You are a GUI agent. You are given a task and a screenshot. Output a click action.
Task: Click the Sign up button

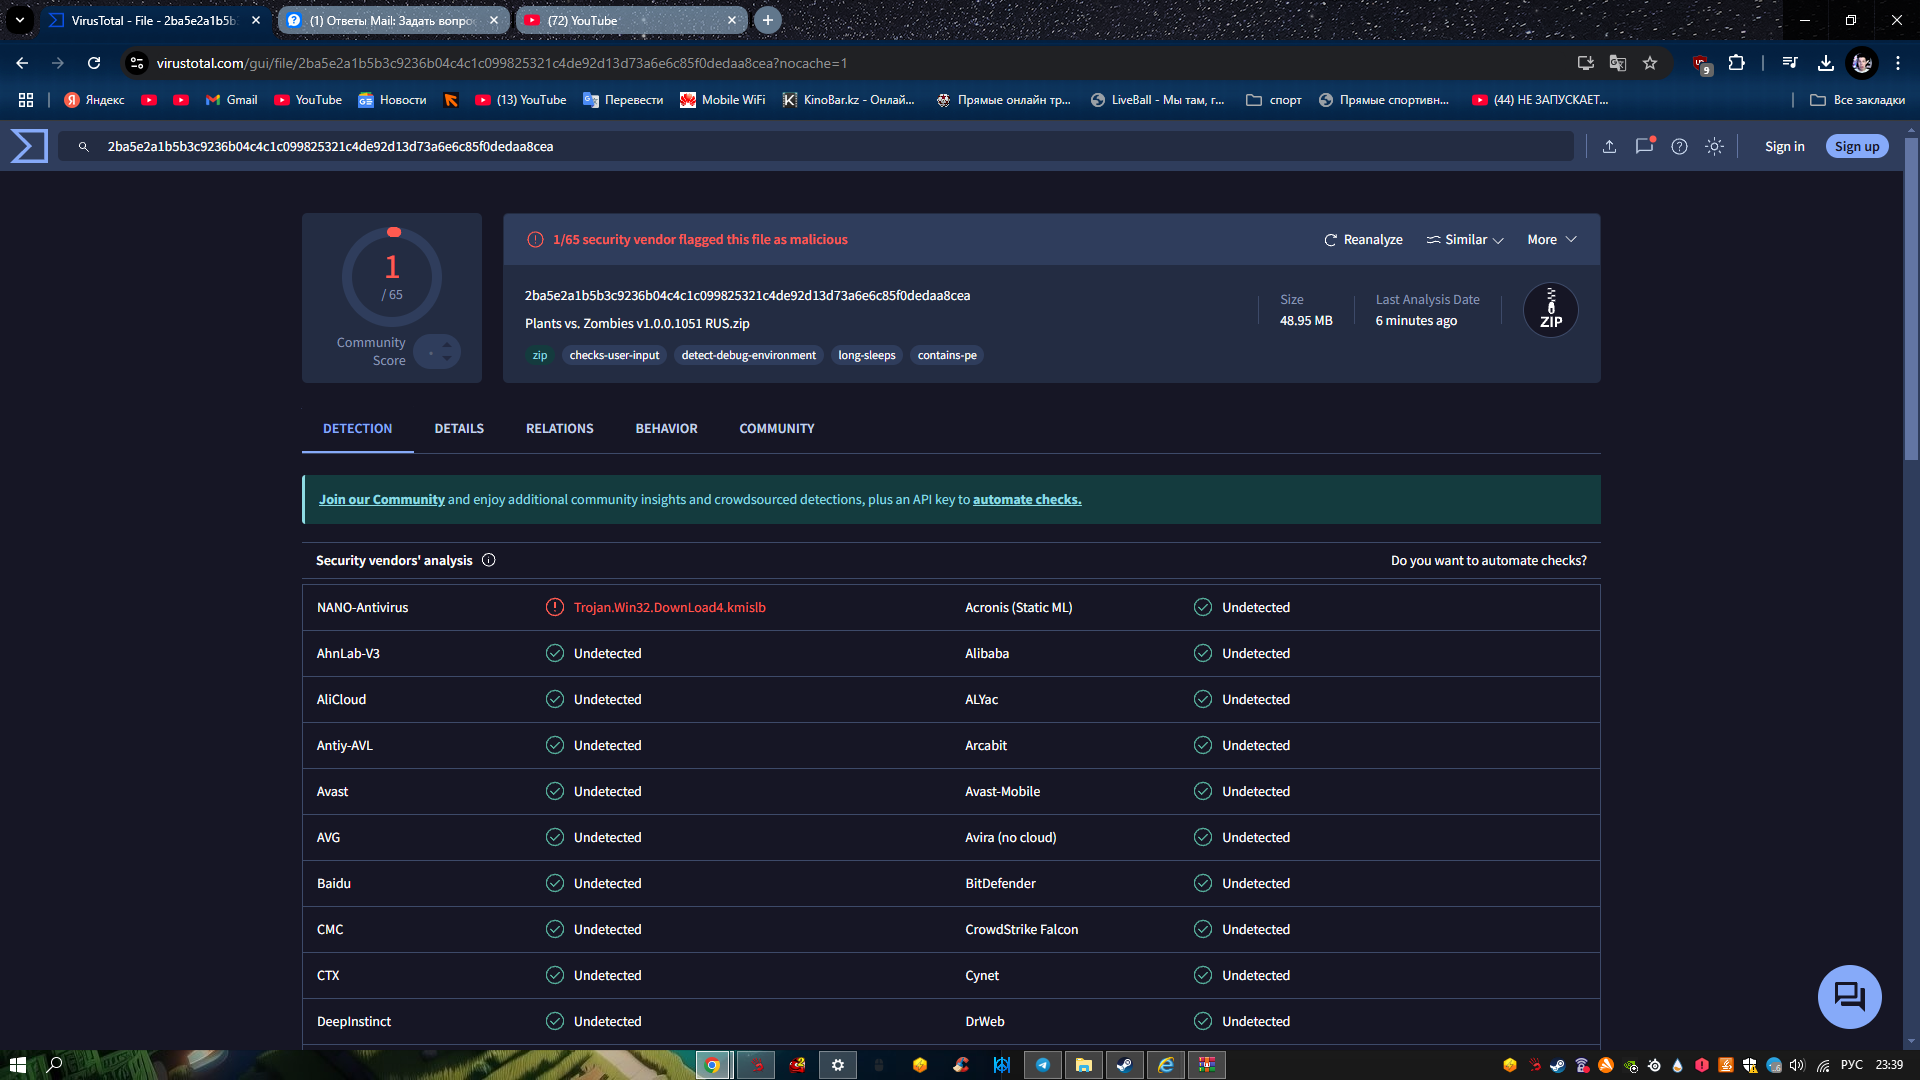click(1857, 146)
